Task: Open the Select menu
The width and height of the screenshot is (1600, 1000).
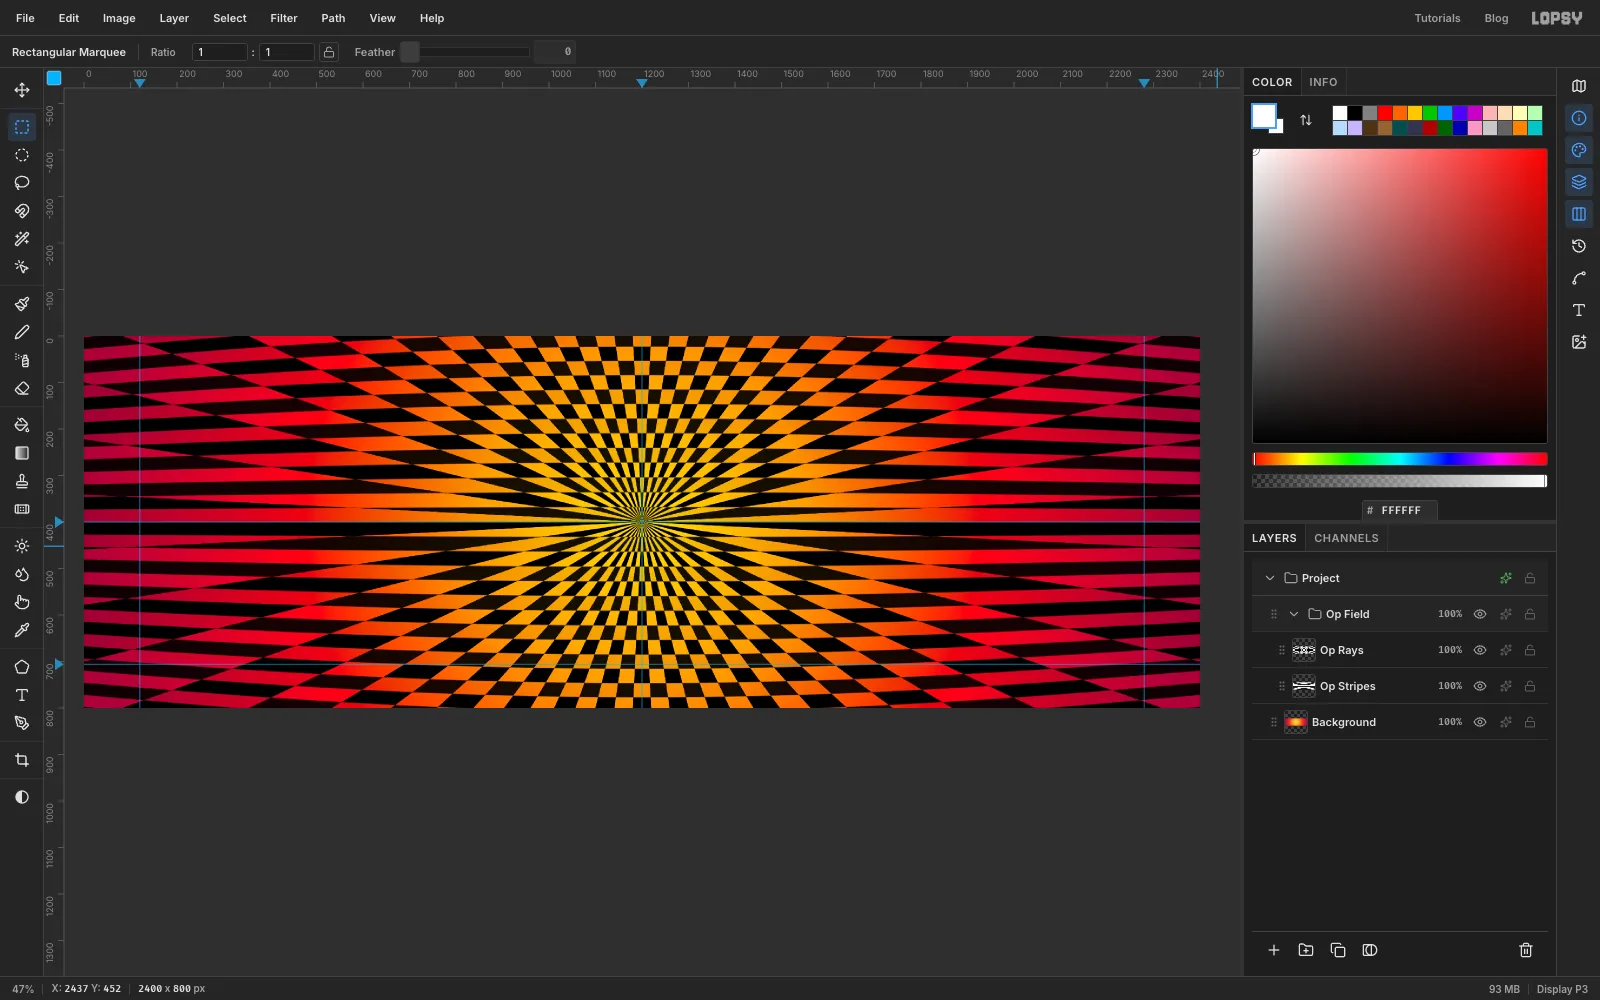Action: tap(230, 18)
